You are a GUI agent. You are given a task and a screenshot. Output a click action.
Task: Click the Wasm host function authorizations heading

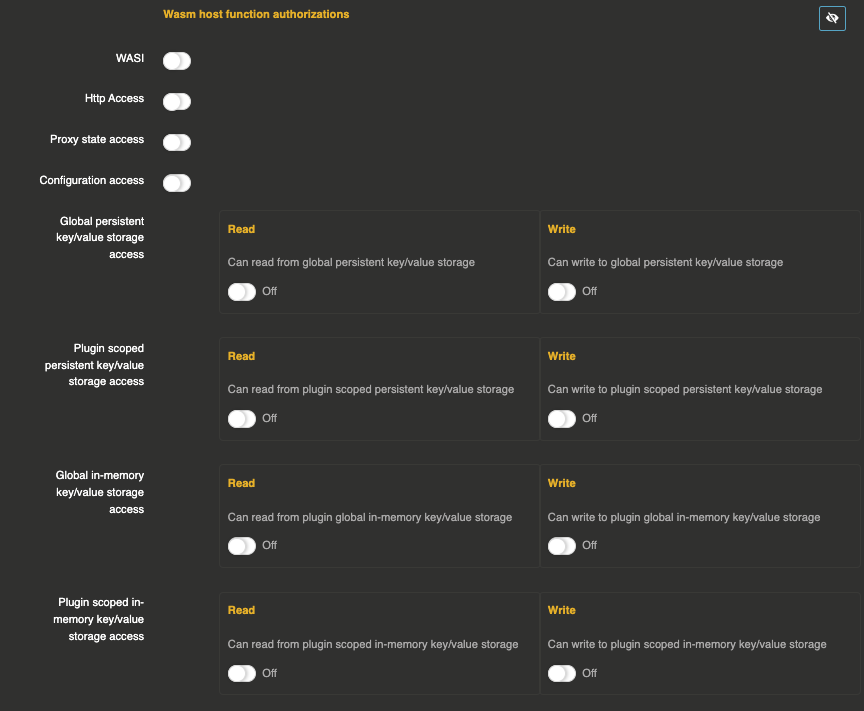coord(256,15)
